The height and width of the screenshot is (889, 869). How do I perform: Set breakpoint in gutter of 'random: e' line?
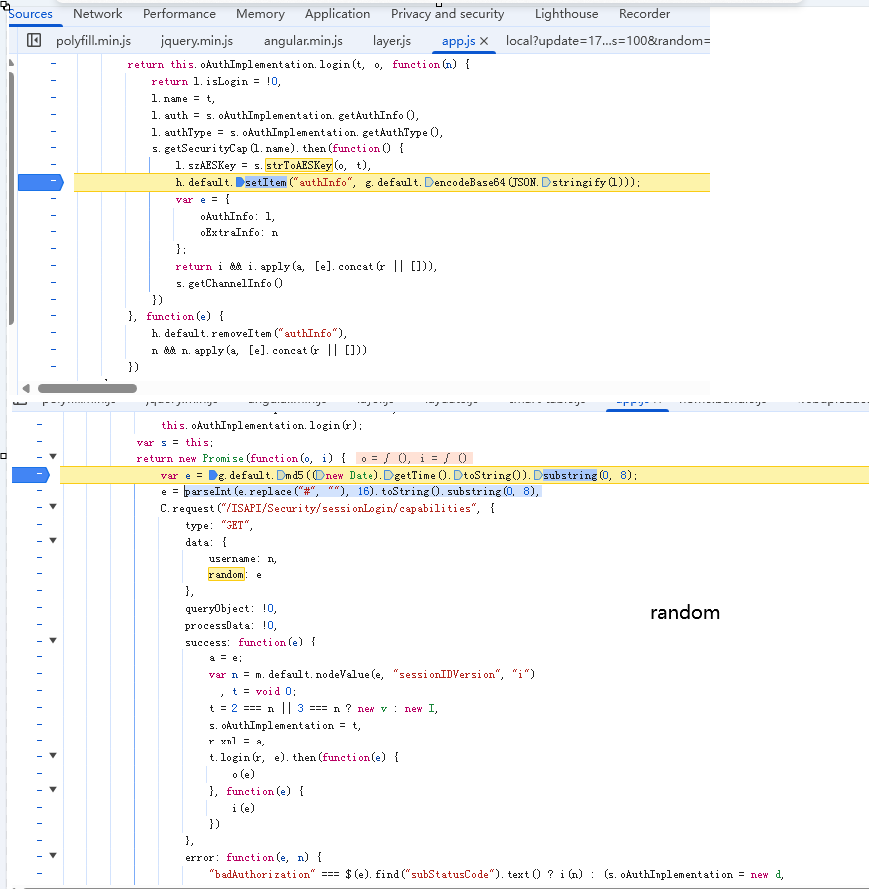pos(39,573)
